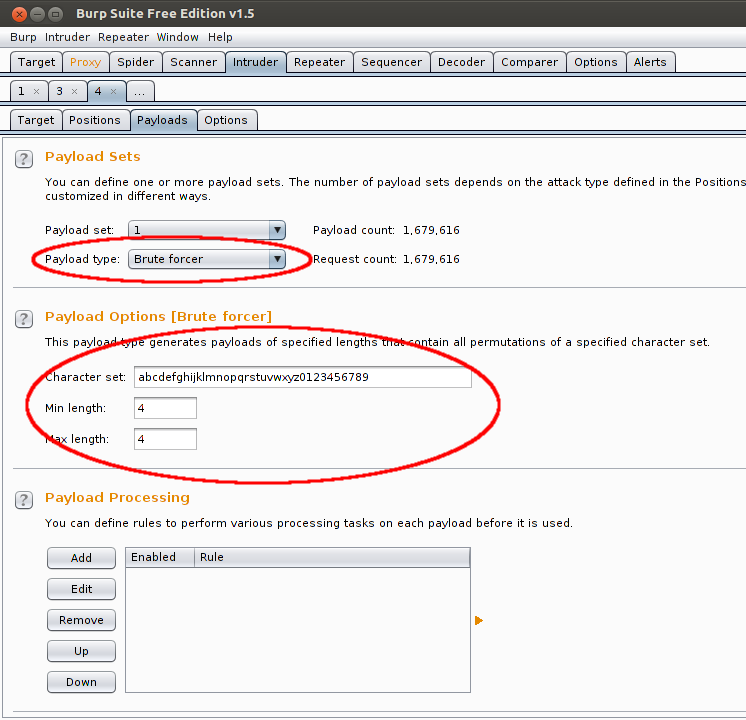Image resolution: width=746 pixels, height=720 pixels.
Task: Click the Enabled column header
Action: pyautogui.click(x=160, y=557)
